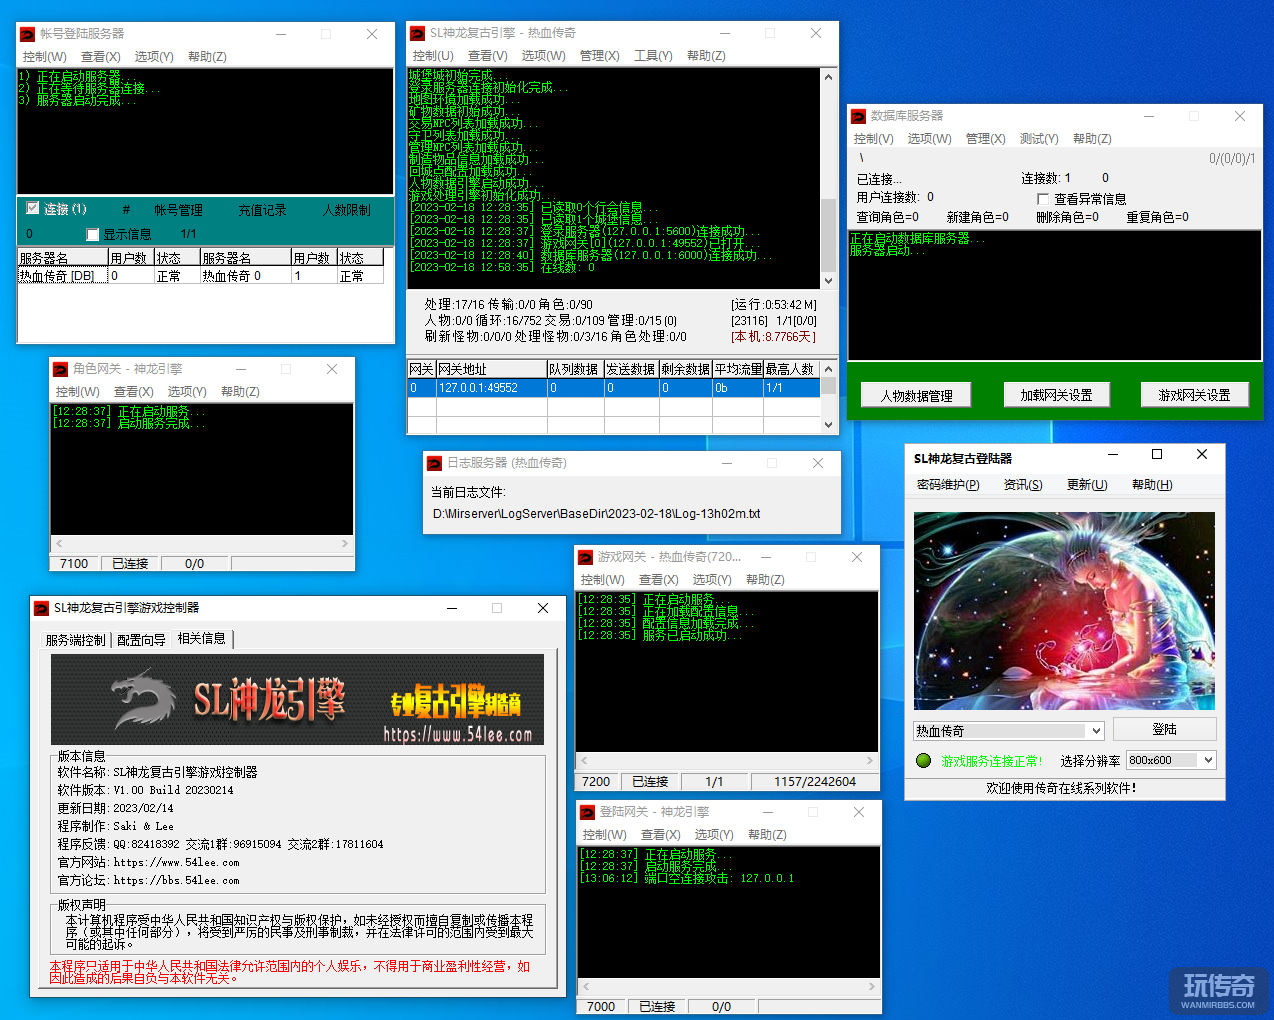1274x1020 pixels.
Task: Open 查看(X) menu in 帐号登陆服务器
Action: click(100, 57)
